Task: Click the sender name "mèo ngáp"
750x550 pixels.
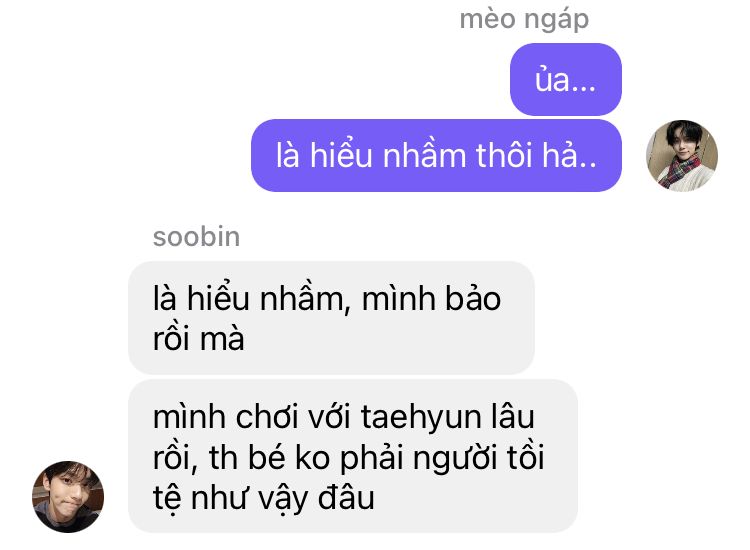Action: (524, 20)
